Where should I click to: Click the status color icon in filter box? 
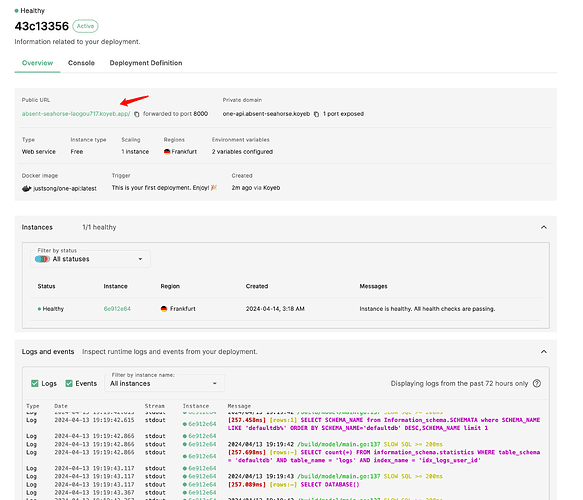coord(42,259)
